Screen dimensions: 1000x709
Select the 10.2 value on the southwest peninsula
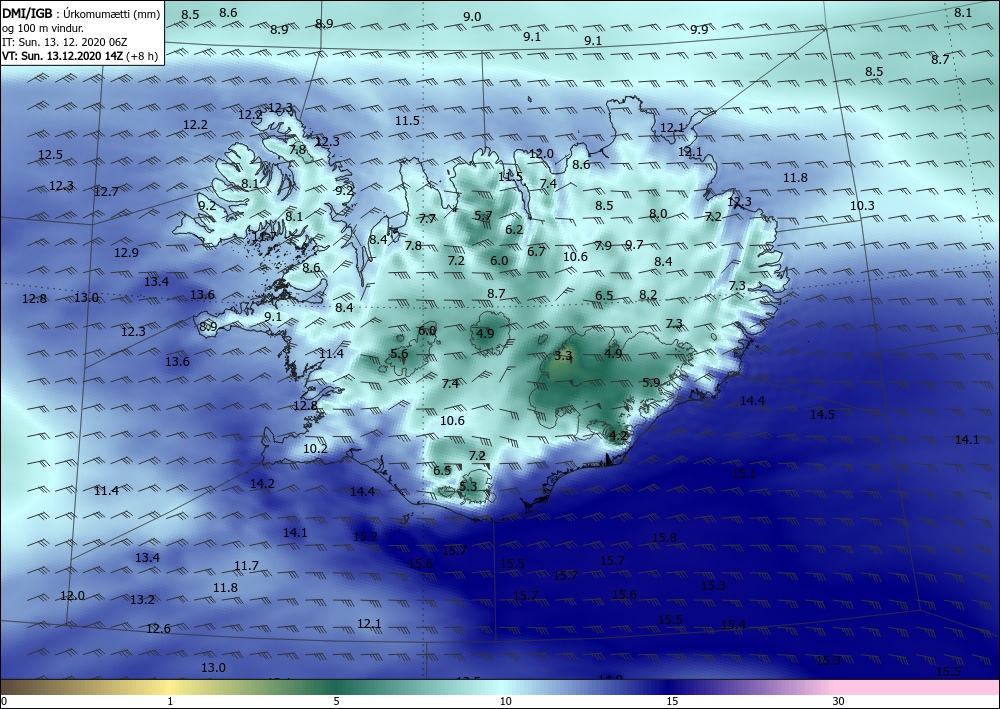[x=315, y=448]
